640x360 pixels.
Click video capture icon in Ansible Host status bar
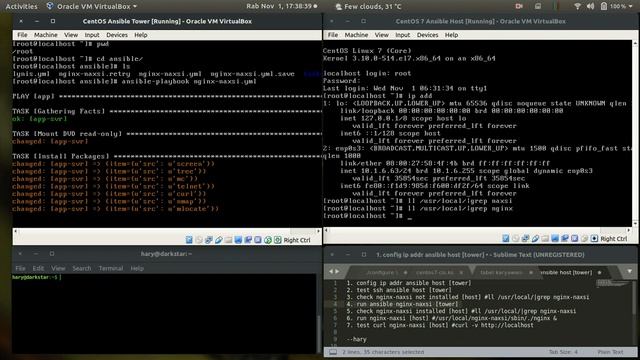point(564,238)
